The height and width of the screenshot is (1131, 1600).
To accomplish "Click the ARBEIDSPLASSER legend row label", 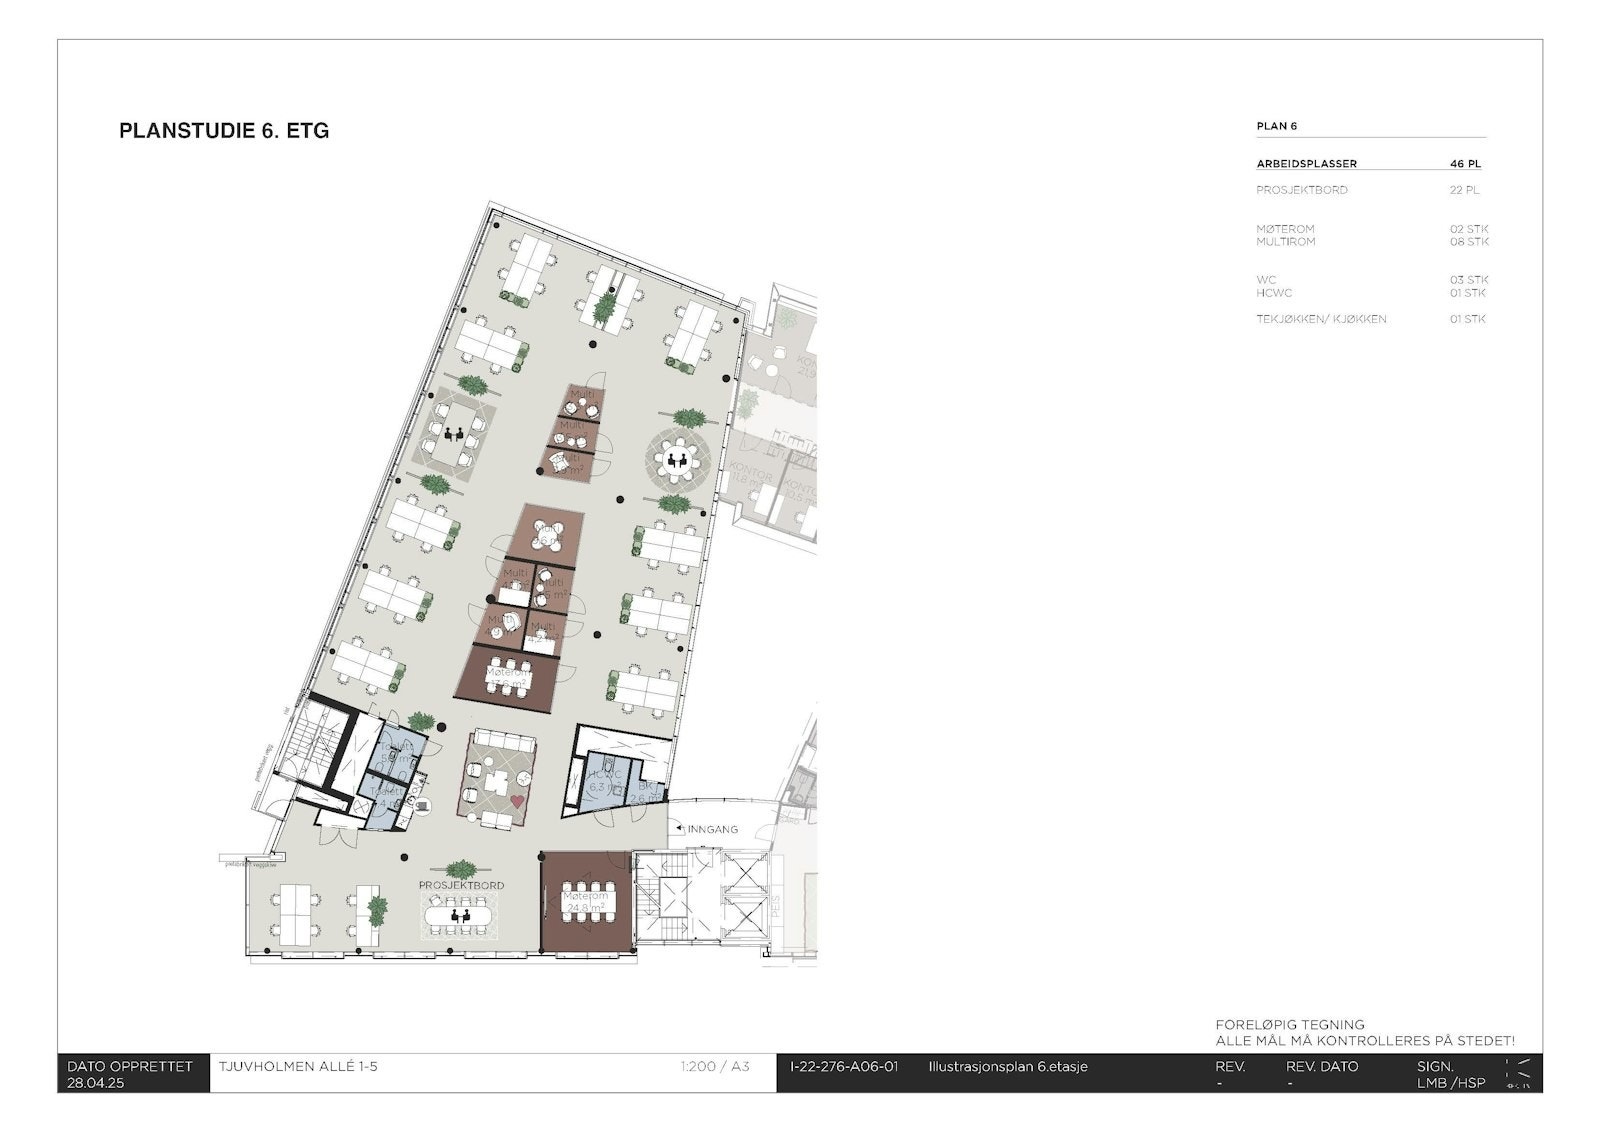I will pos(1307,163).
